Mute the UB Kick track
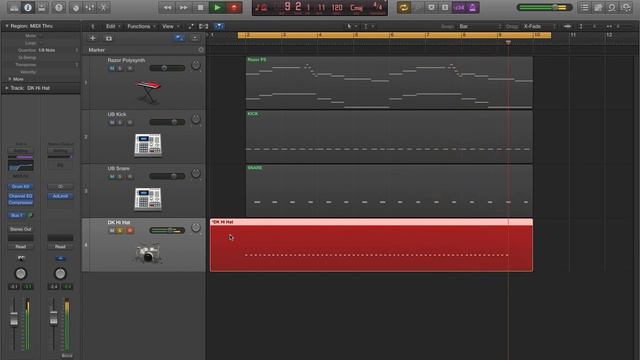The image size is (640, 360). pos(112,122)
